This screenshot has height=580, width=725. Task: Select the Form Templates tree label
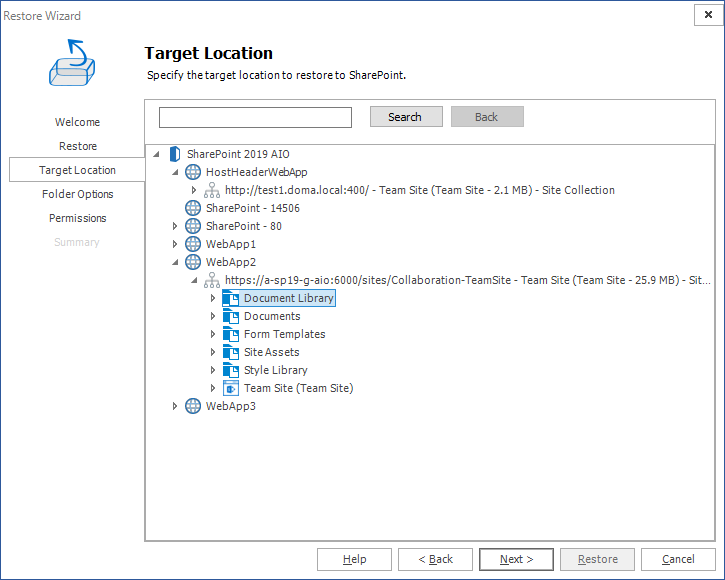[285, 334]
